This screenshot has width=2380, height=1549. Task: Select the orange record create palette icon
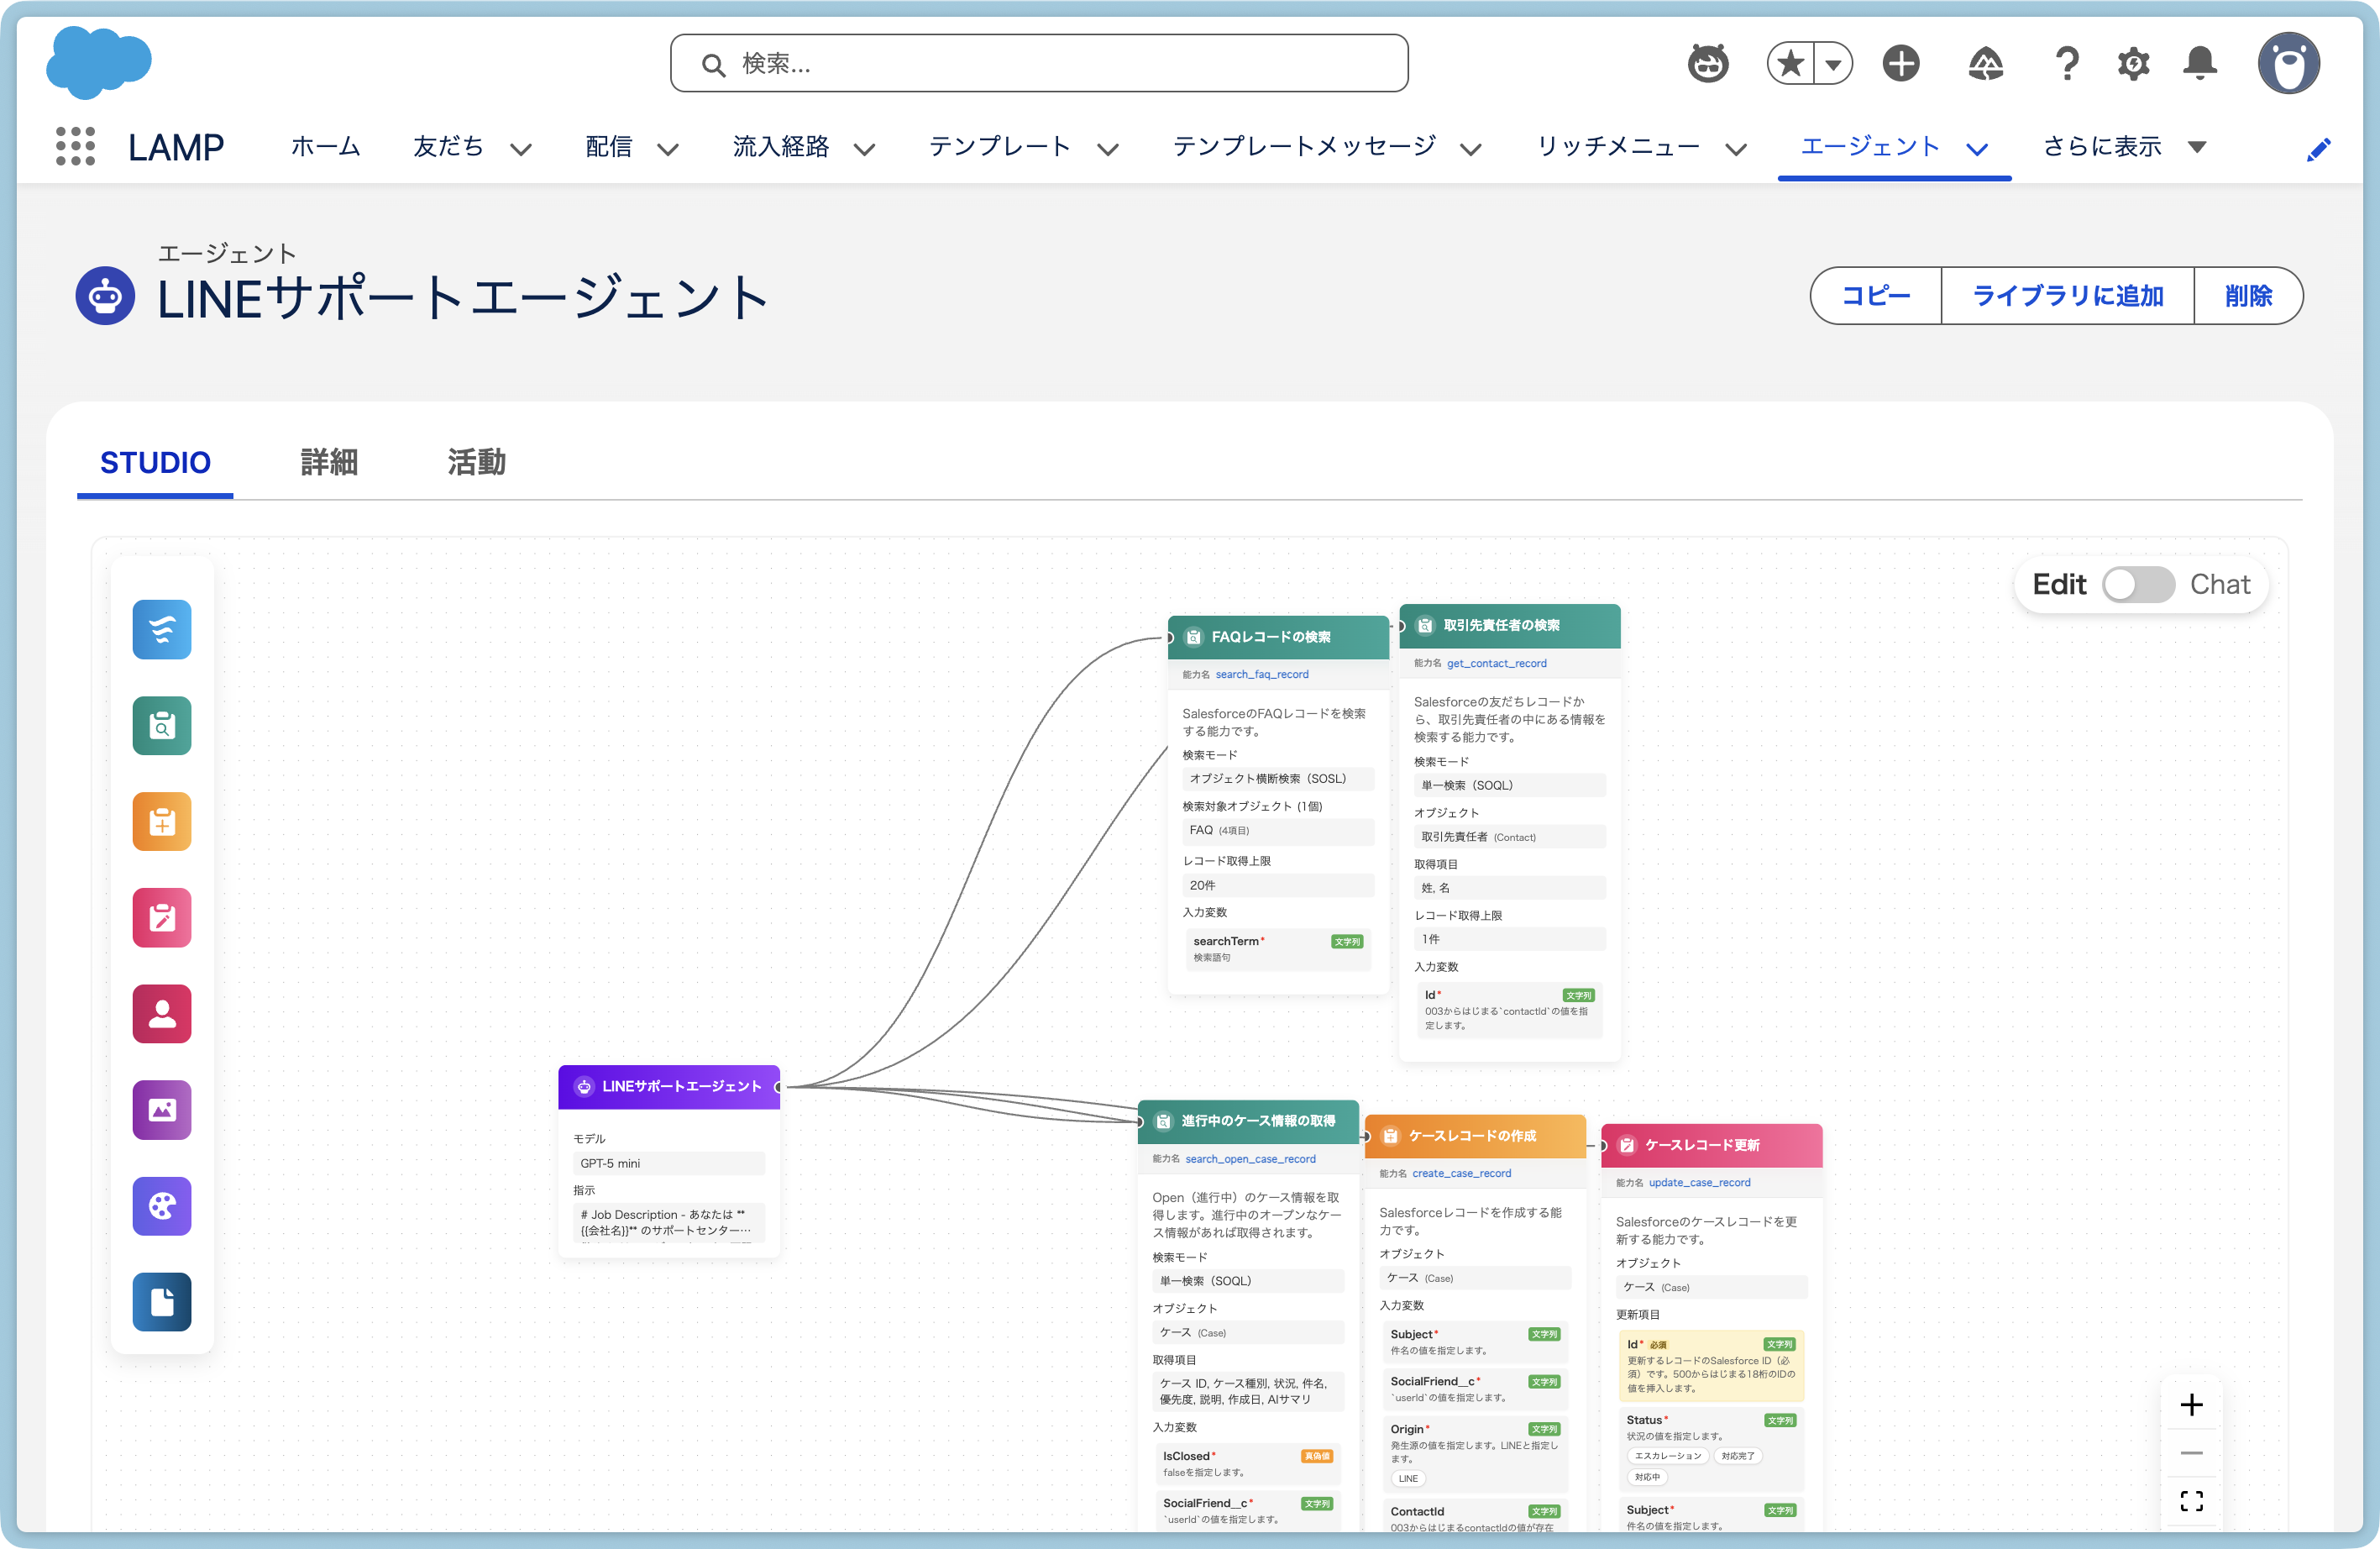coord(161,821)
